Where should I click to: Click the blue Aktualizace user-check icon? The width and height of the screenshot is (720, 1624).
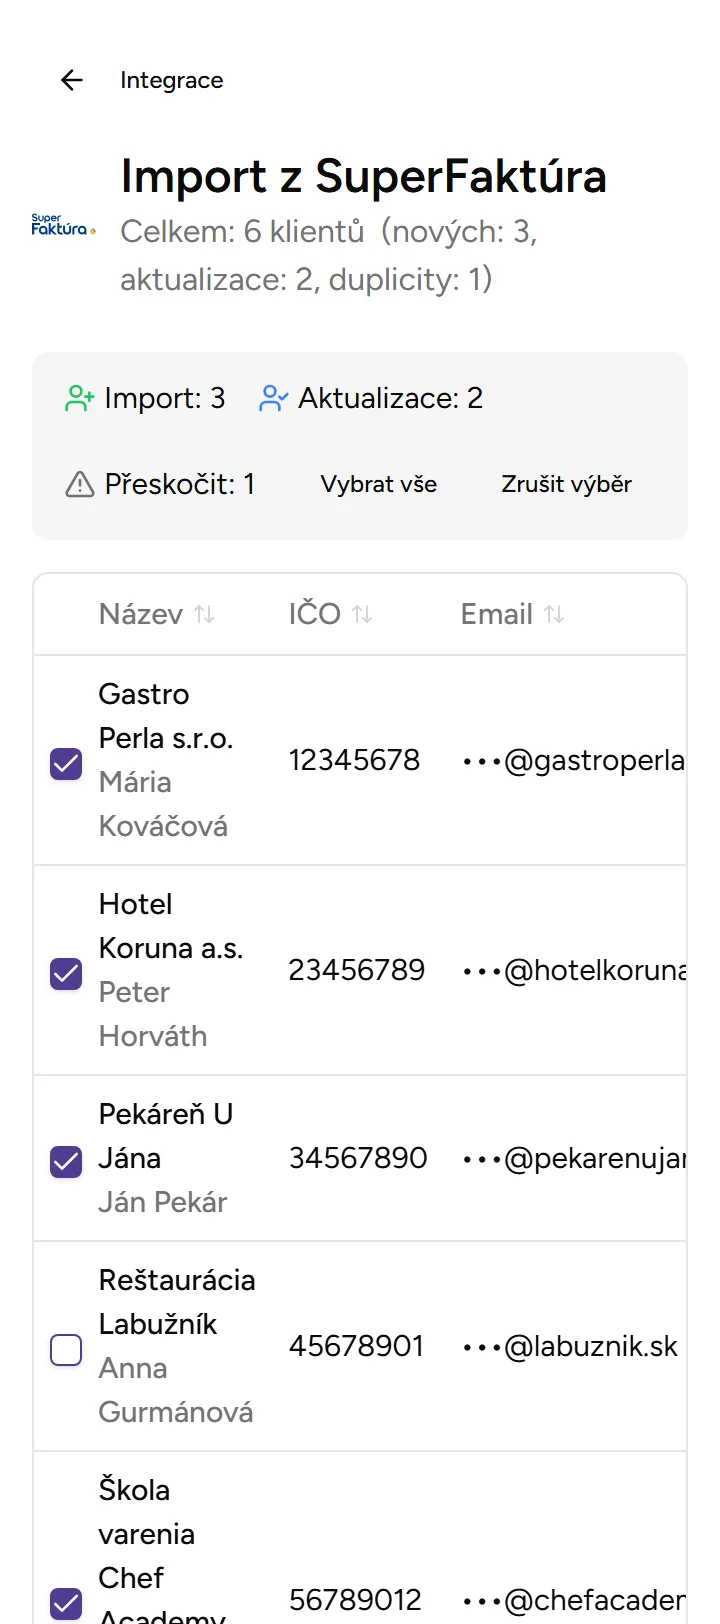pyautogui.click(x=273, y=399)
